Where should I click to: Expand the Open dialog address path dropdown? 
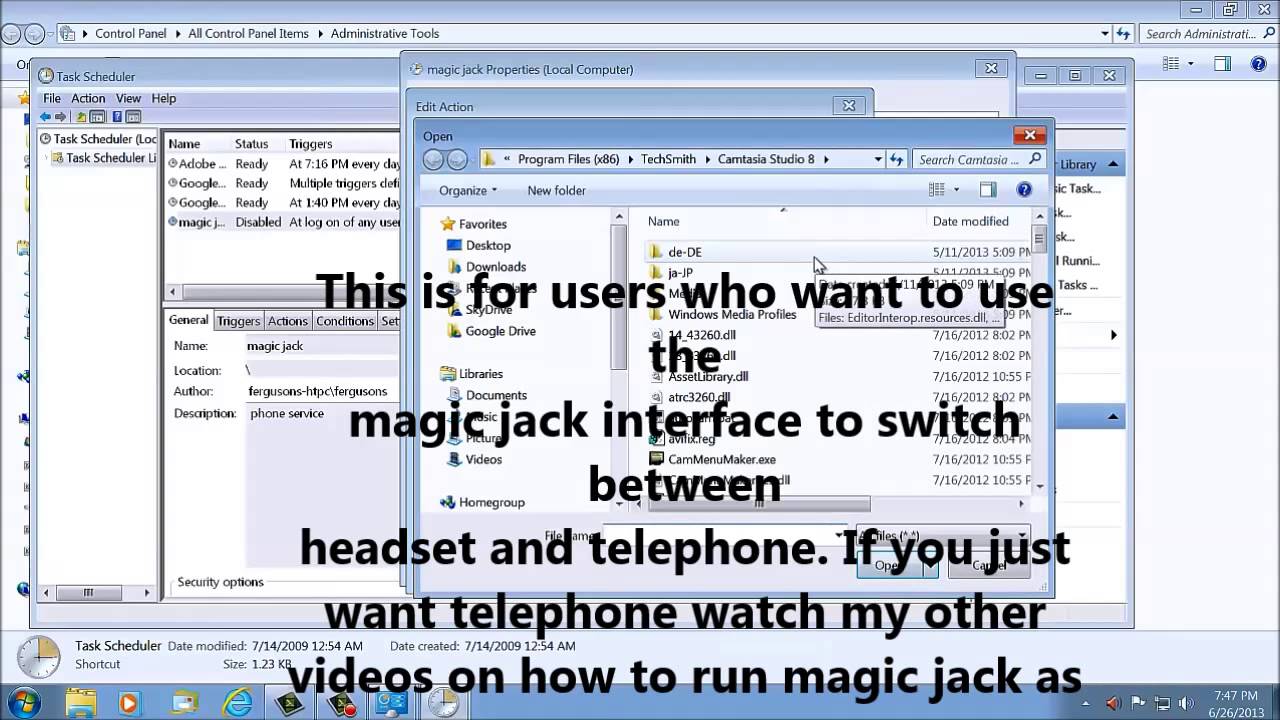pos(878,159)
